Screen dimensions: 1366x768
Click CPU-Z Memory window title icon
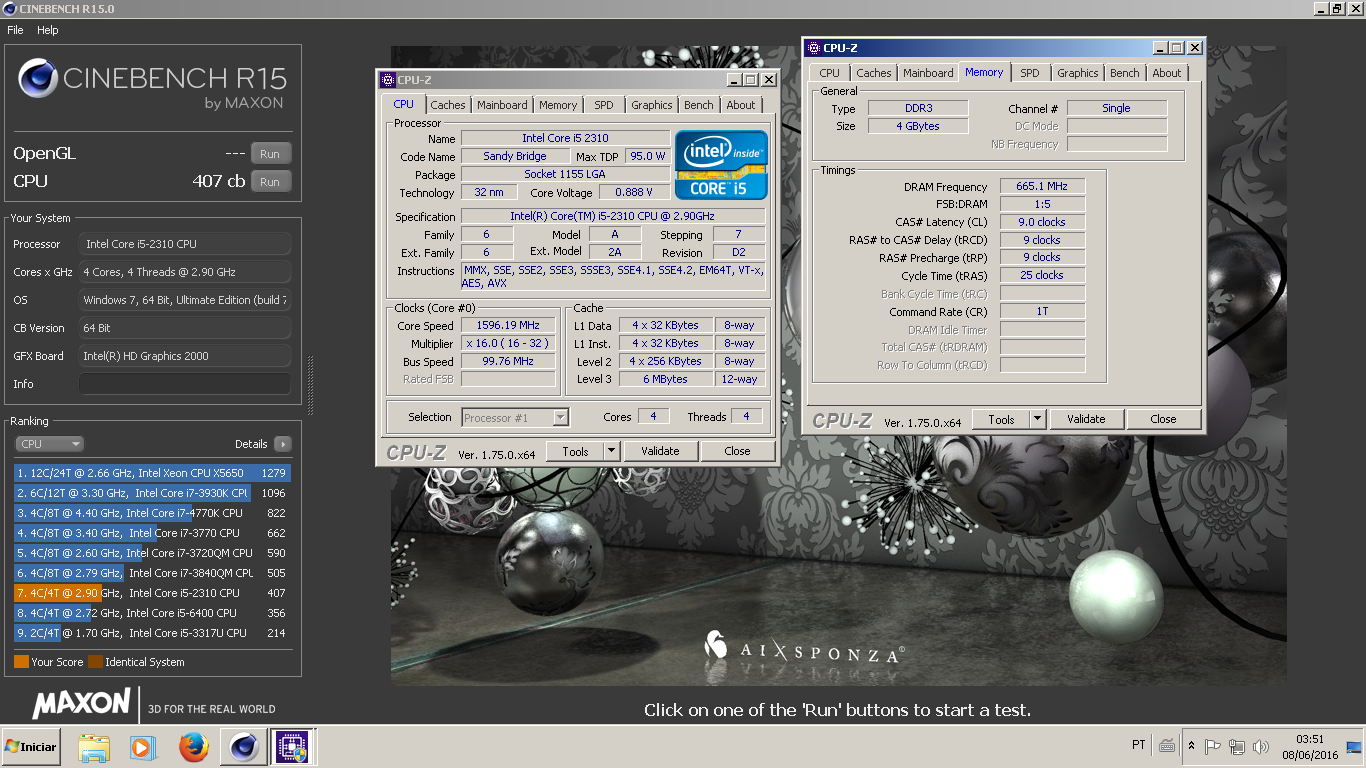tap(813, 47)
